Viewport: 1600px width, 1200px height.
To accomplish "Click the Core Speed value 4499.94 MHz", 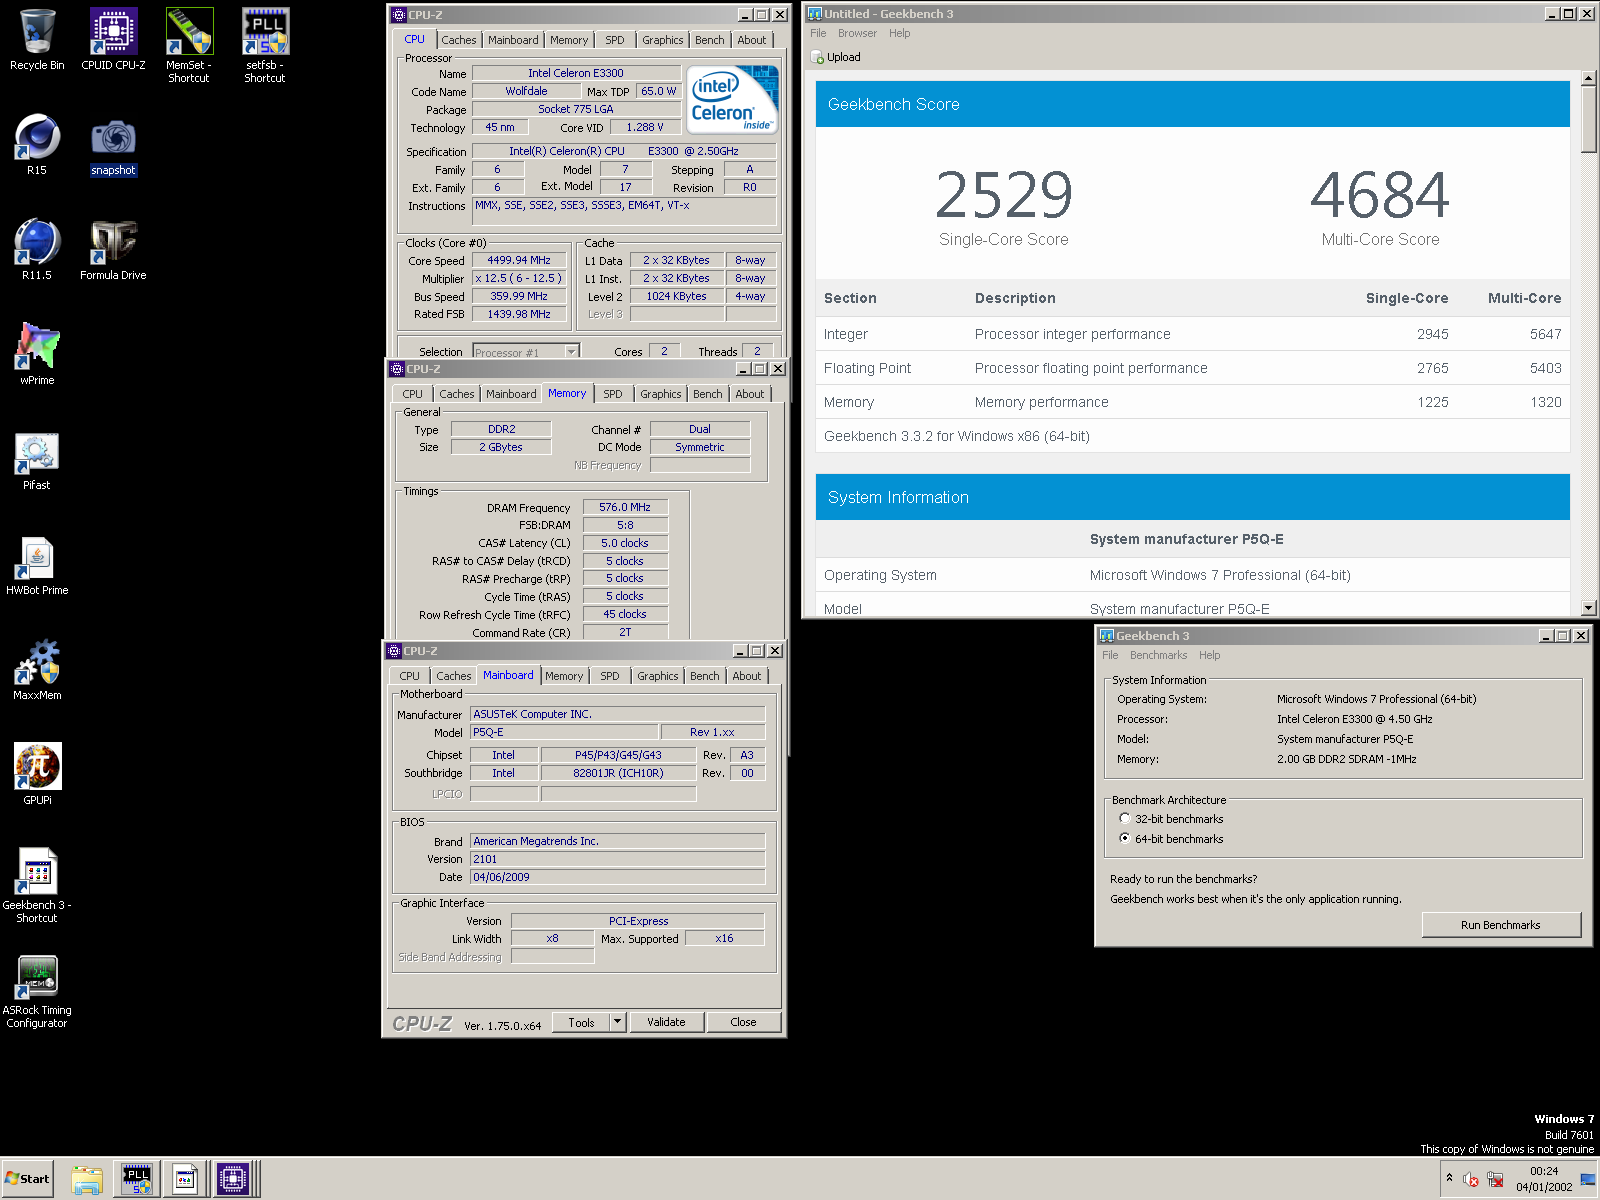I will (519, 260).
